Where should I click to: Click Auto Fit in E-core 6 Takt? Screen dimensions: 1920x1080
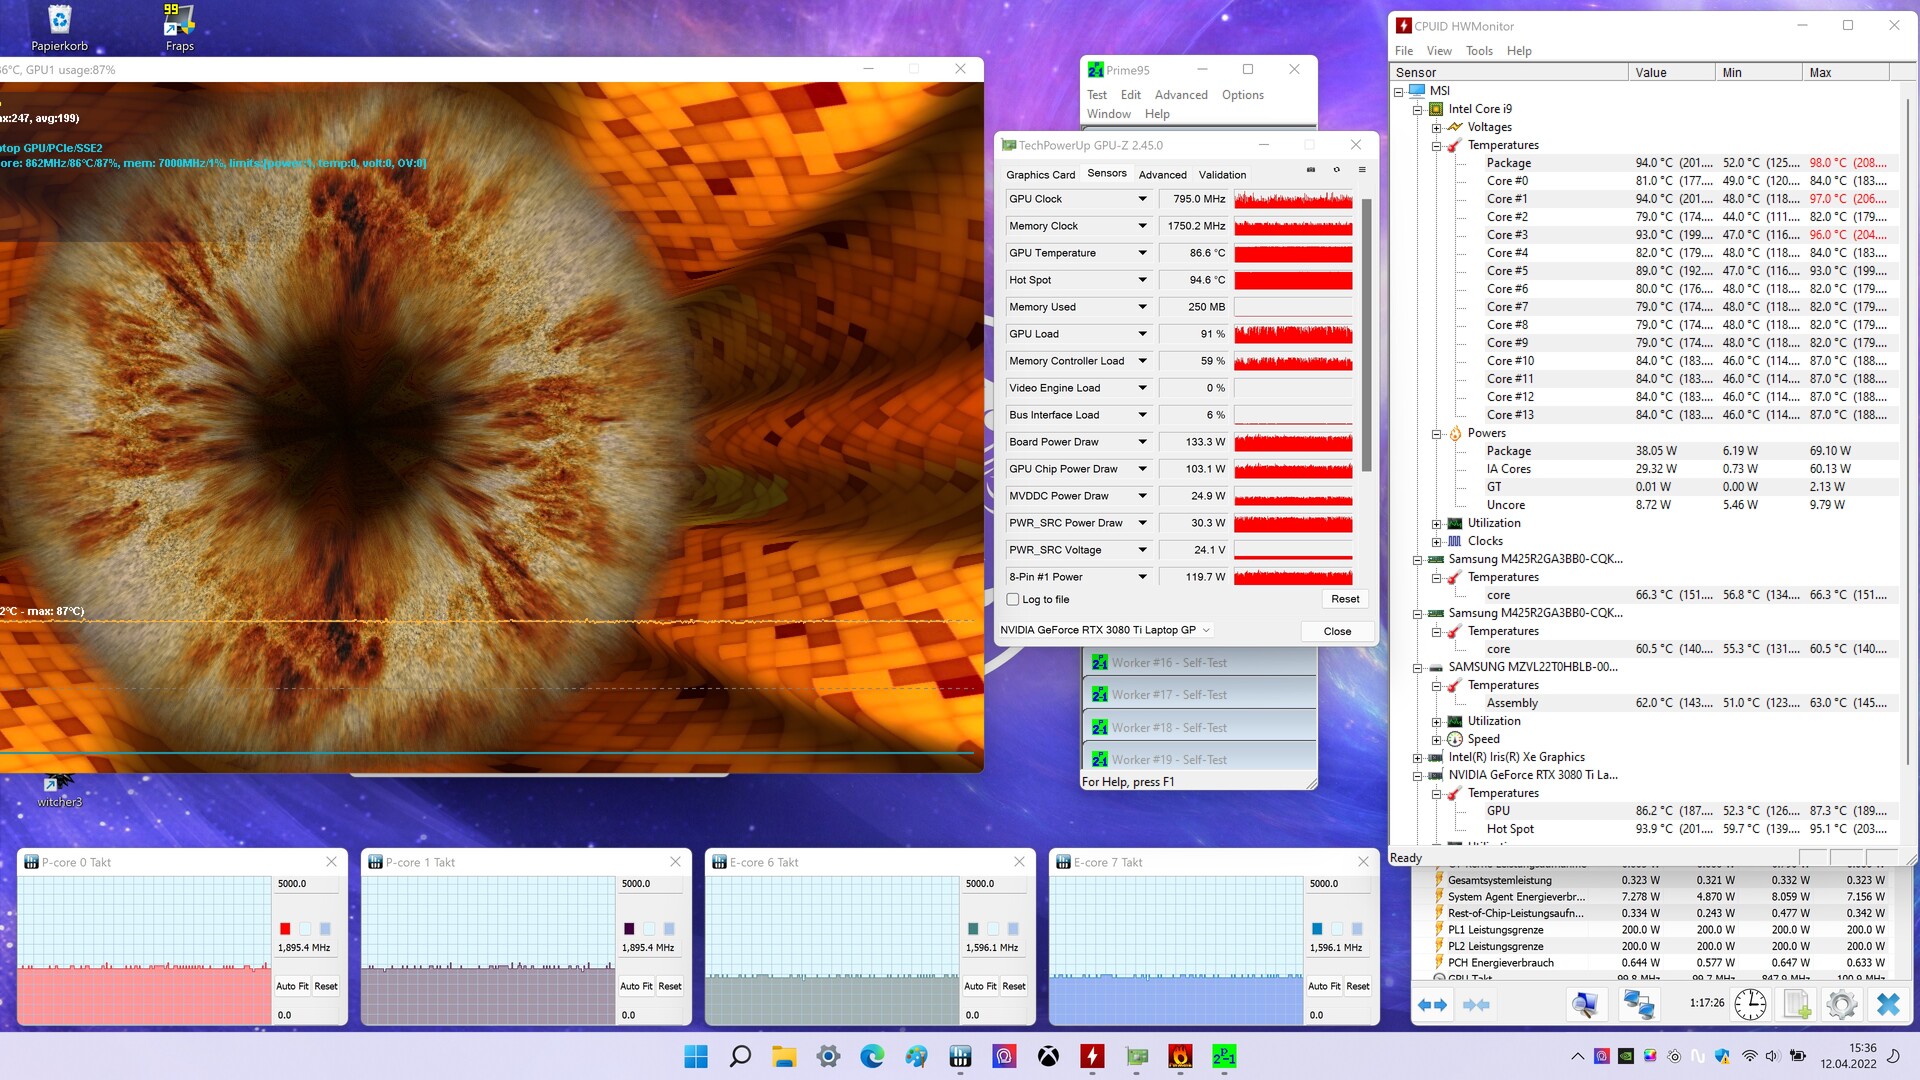980,986
